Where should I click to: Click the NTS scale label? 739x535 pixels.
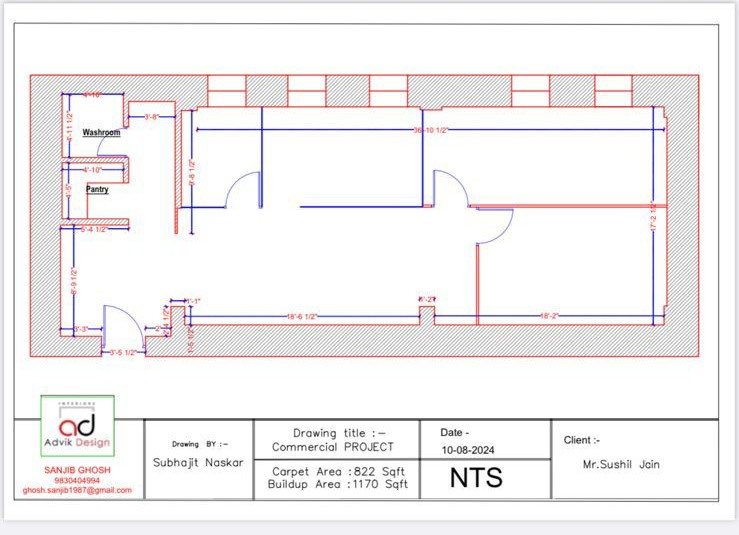(x=476, y=478)
